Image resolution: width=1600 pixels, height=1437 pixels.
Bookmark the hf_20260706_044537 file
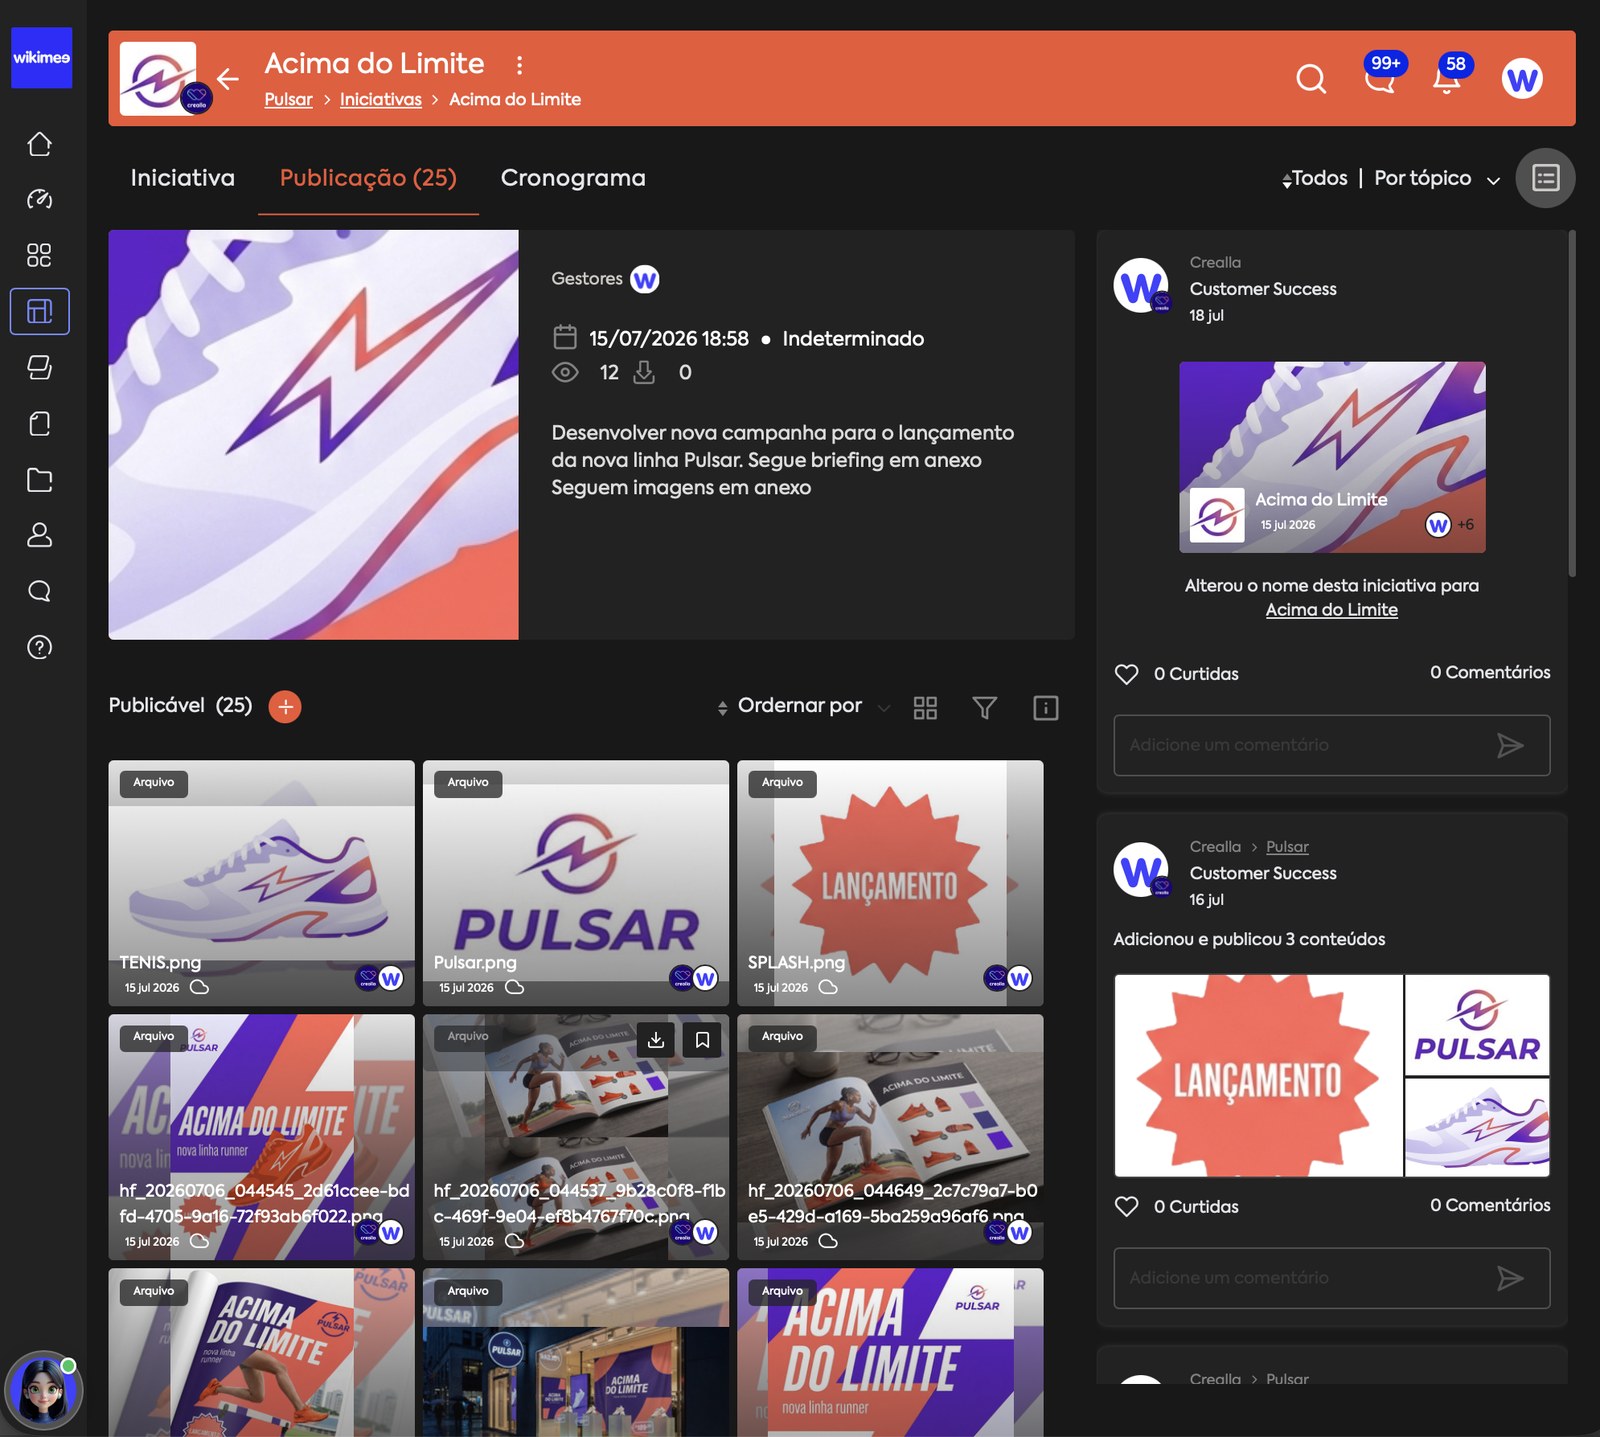tap(703, 1040)
